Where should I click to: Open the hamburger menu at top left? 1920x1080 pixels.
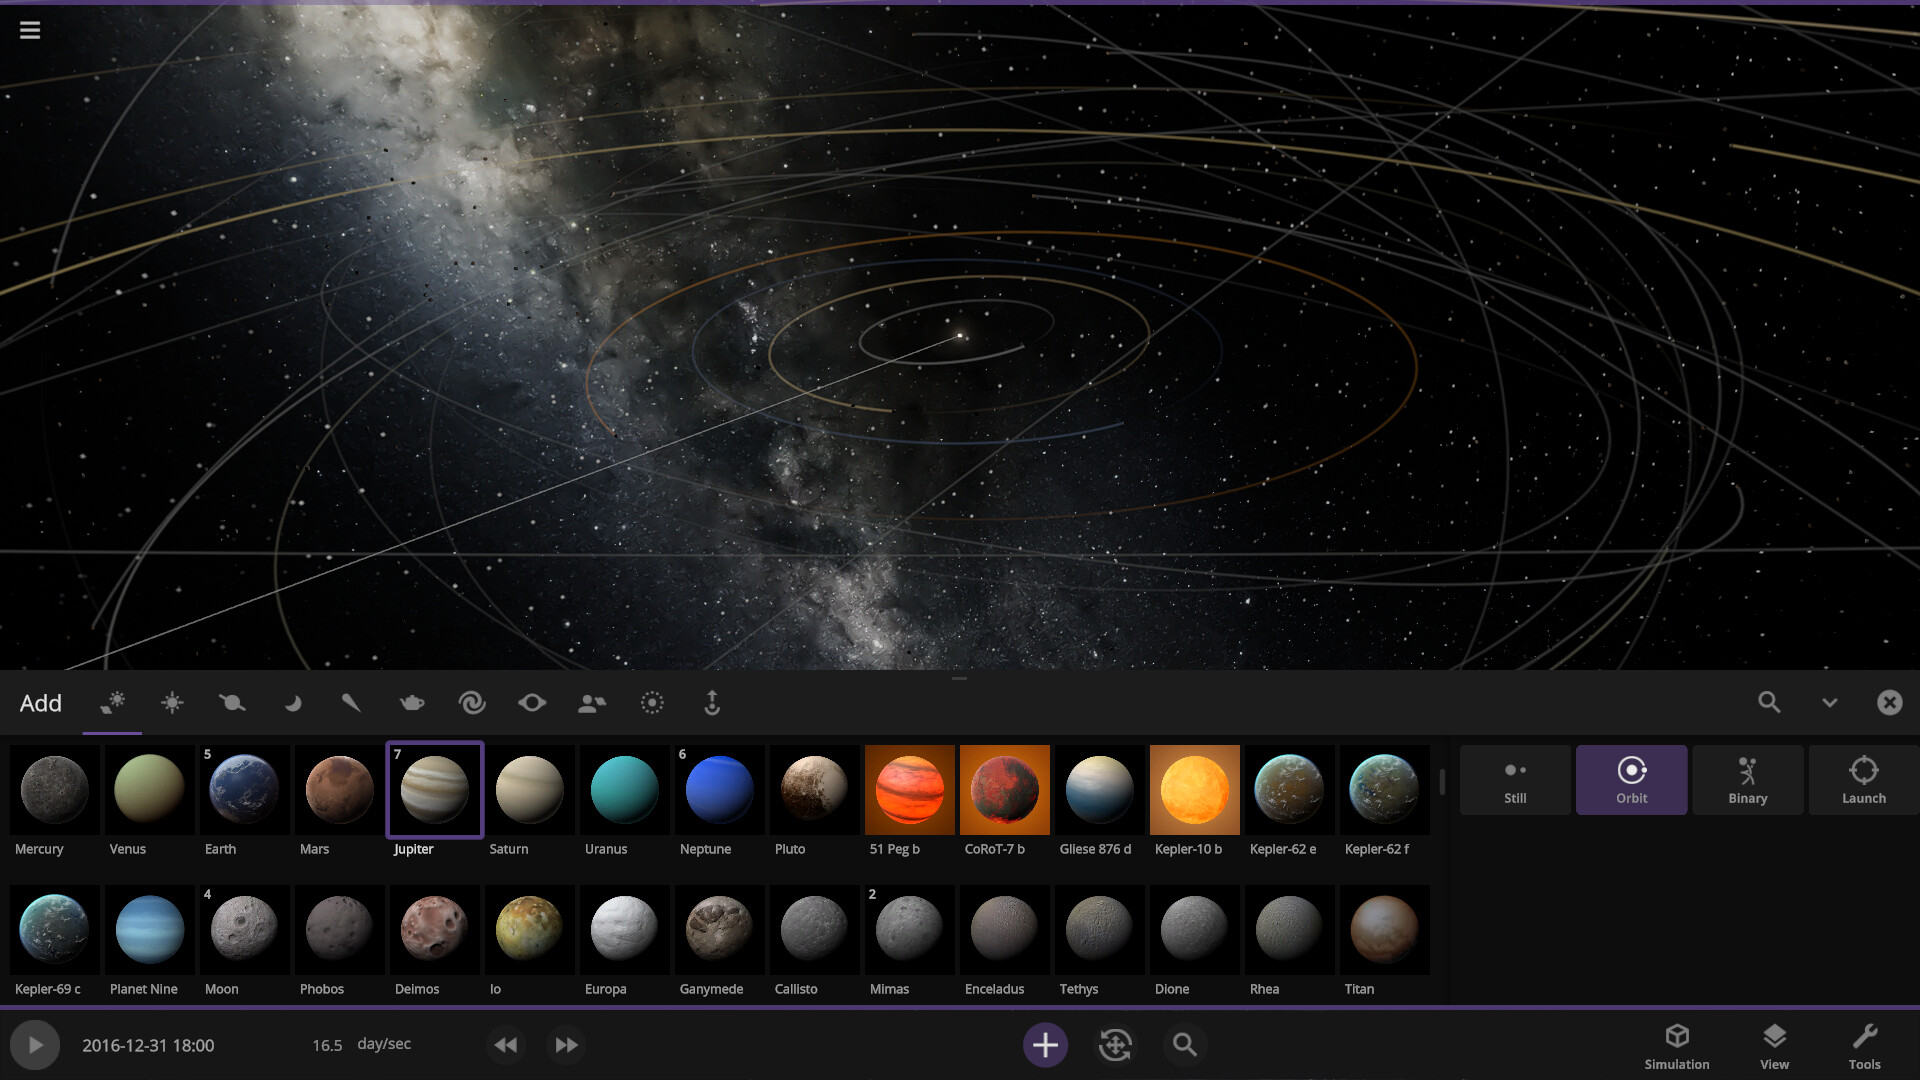[30, 30]
